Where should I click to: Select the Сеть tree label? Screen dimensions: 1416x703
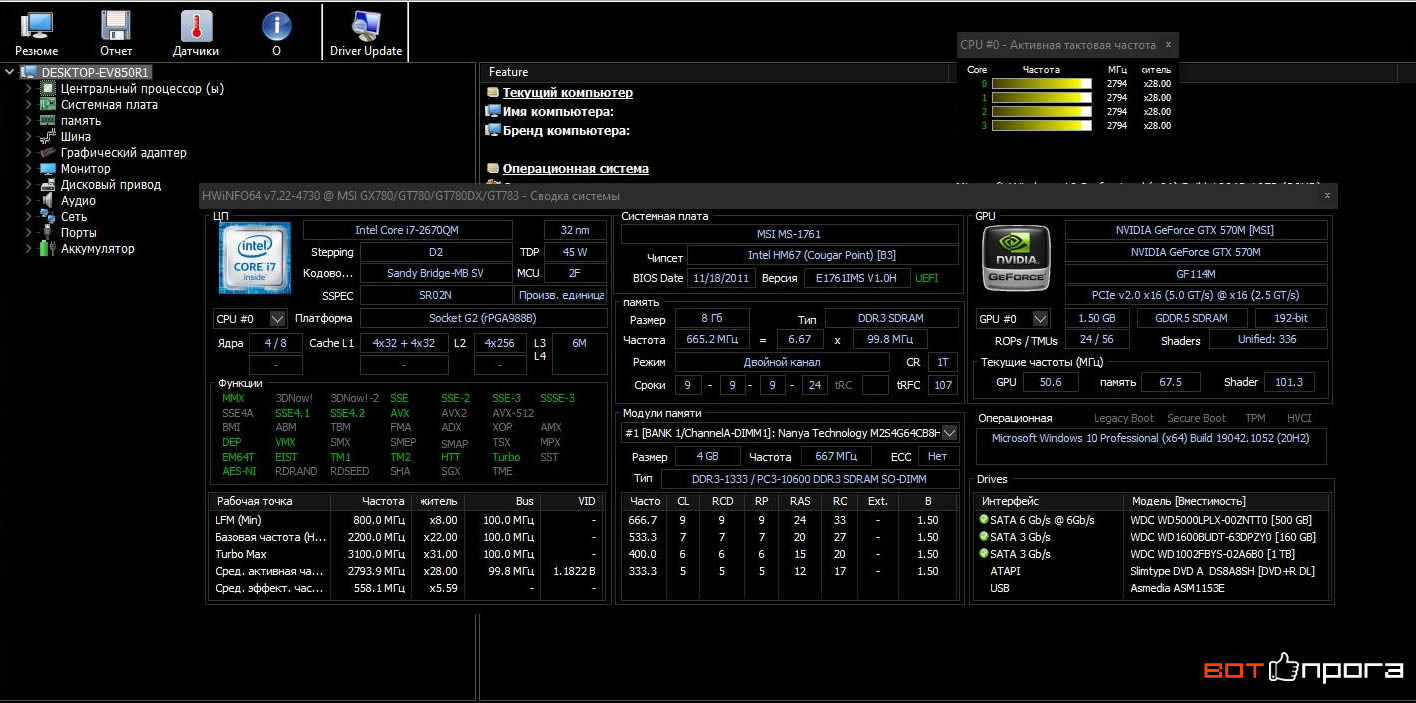(x=74, y=217)
